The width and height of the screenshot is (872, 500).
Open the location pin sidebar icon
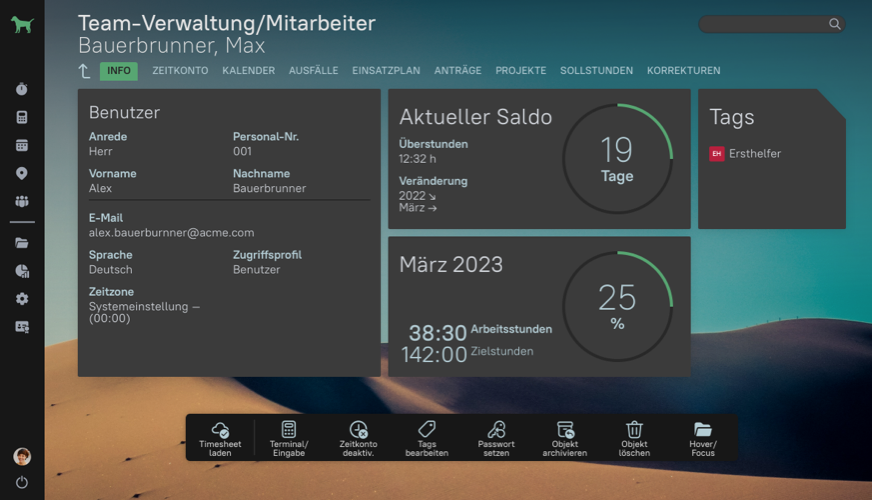[22, 174]
